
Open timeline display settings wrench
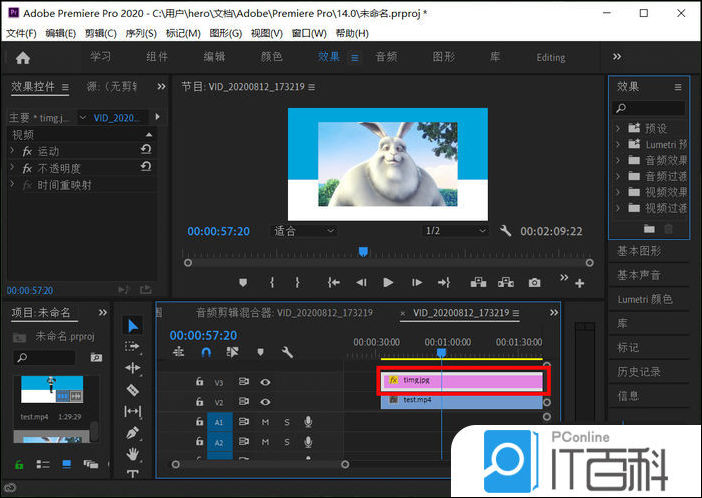(x=287, y=352)
